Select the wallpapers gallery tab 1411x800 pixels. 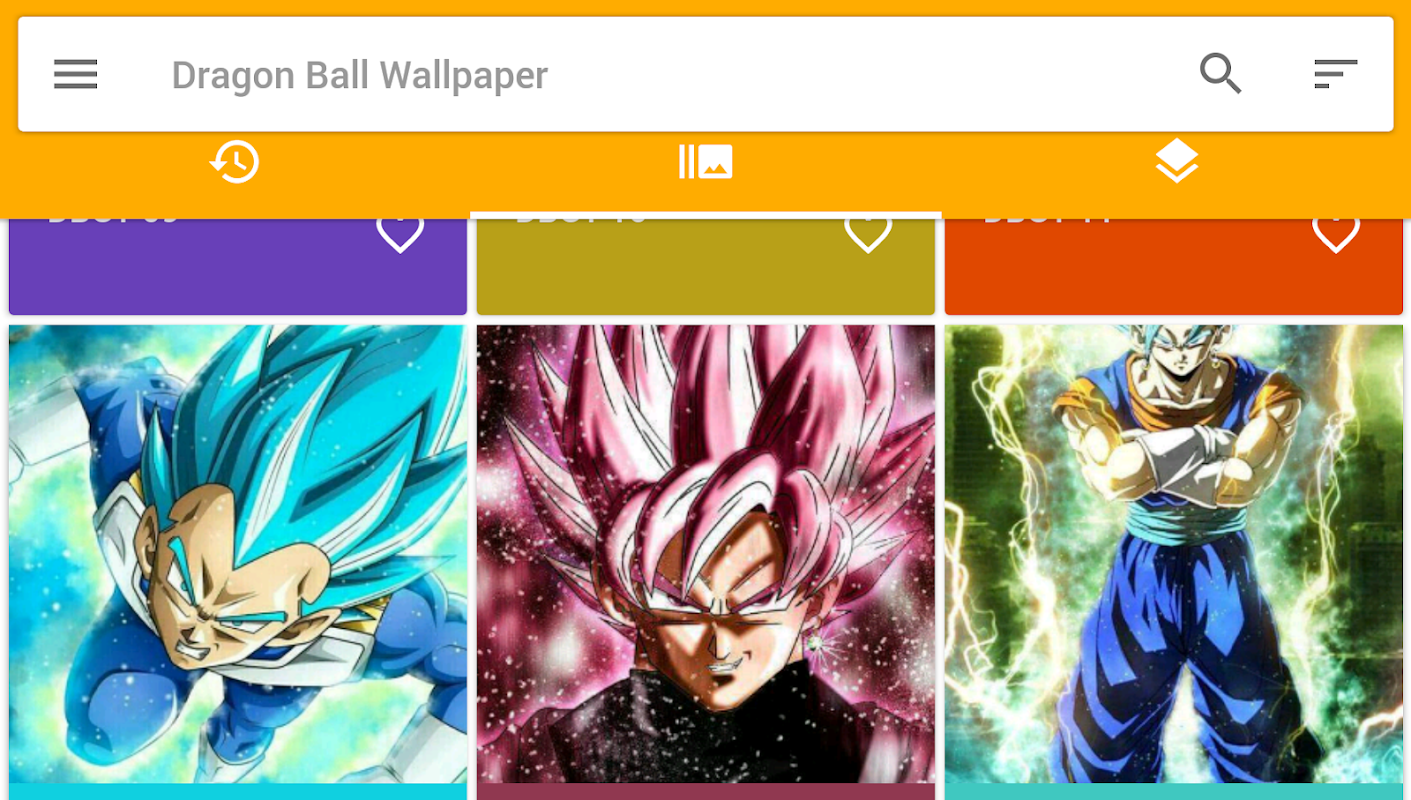tap(706, 162)
